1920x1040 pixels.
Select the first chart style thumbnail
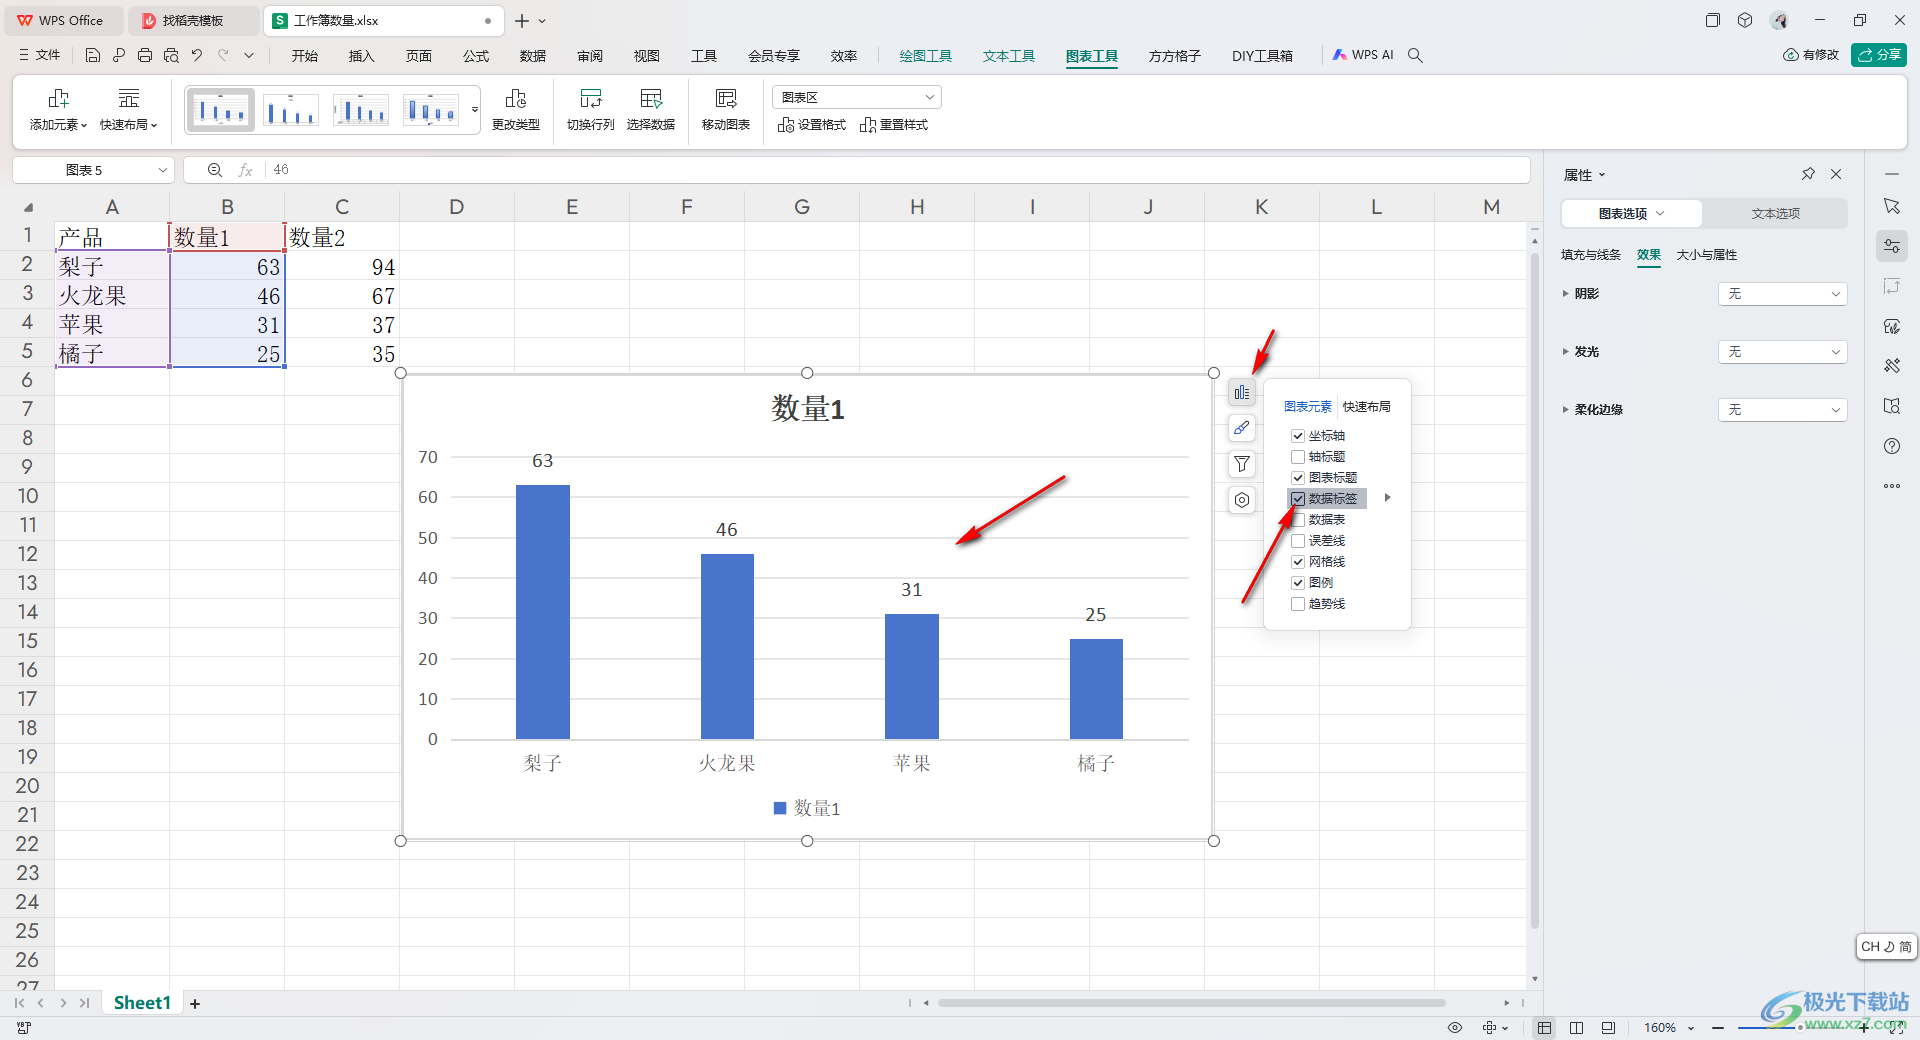click(220, 110)
